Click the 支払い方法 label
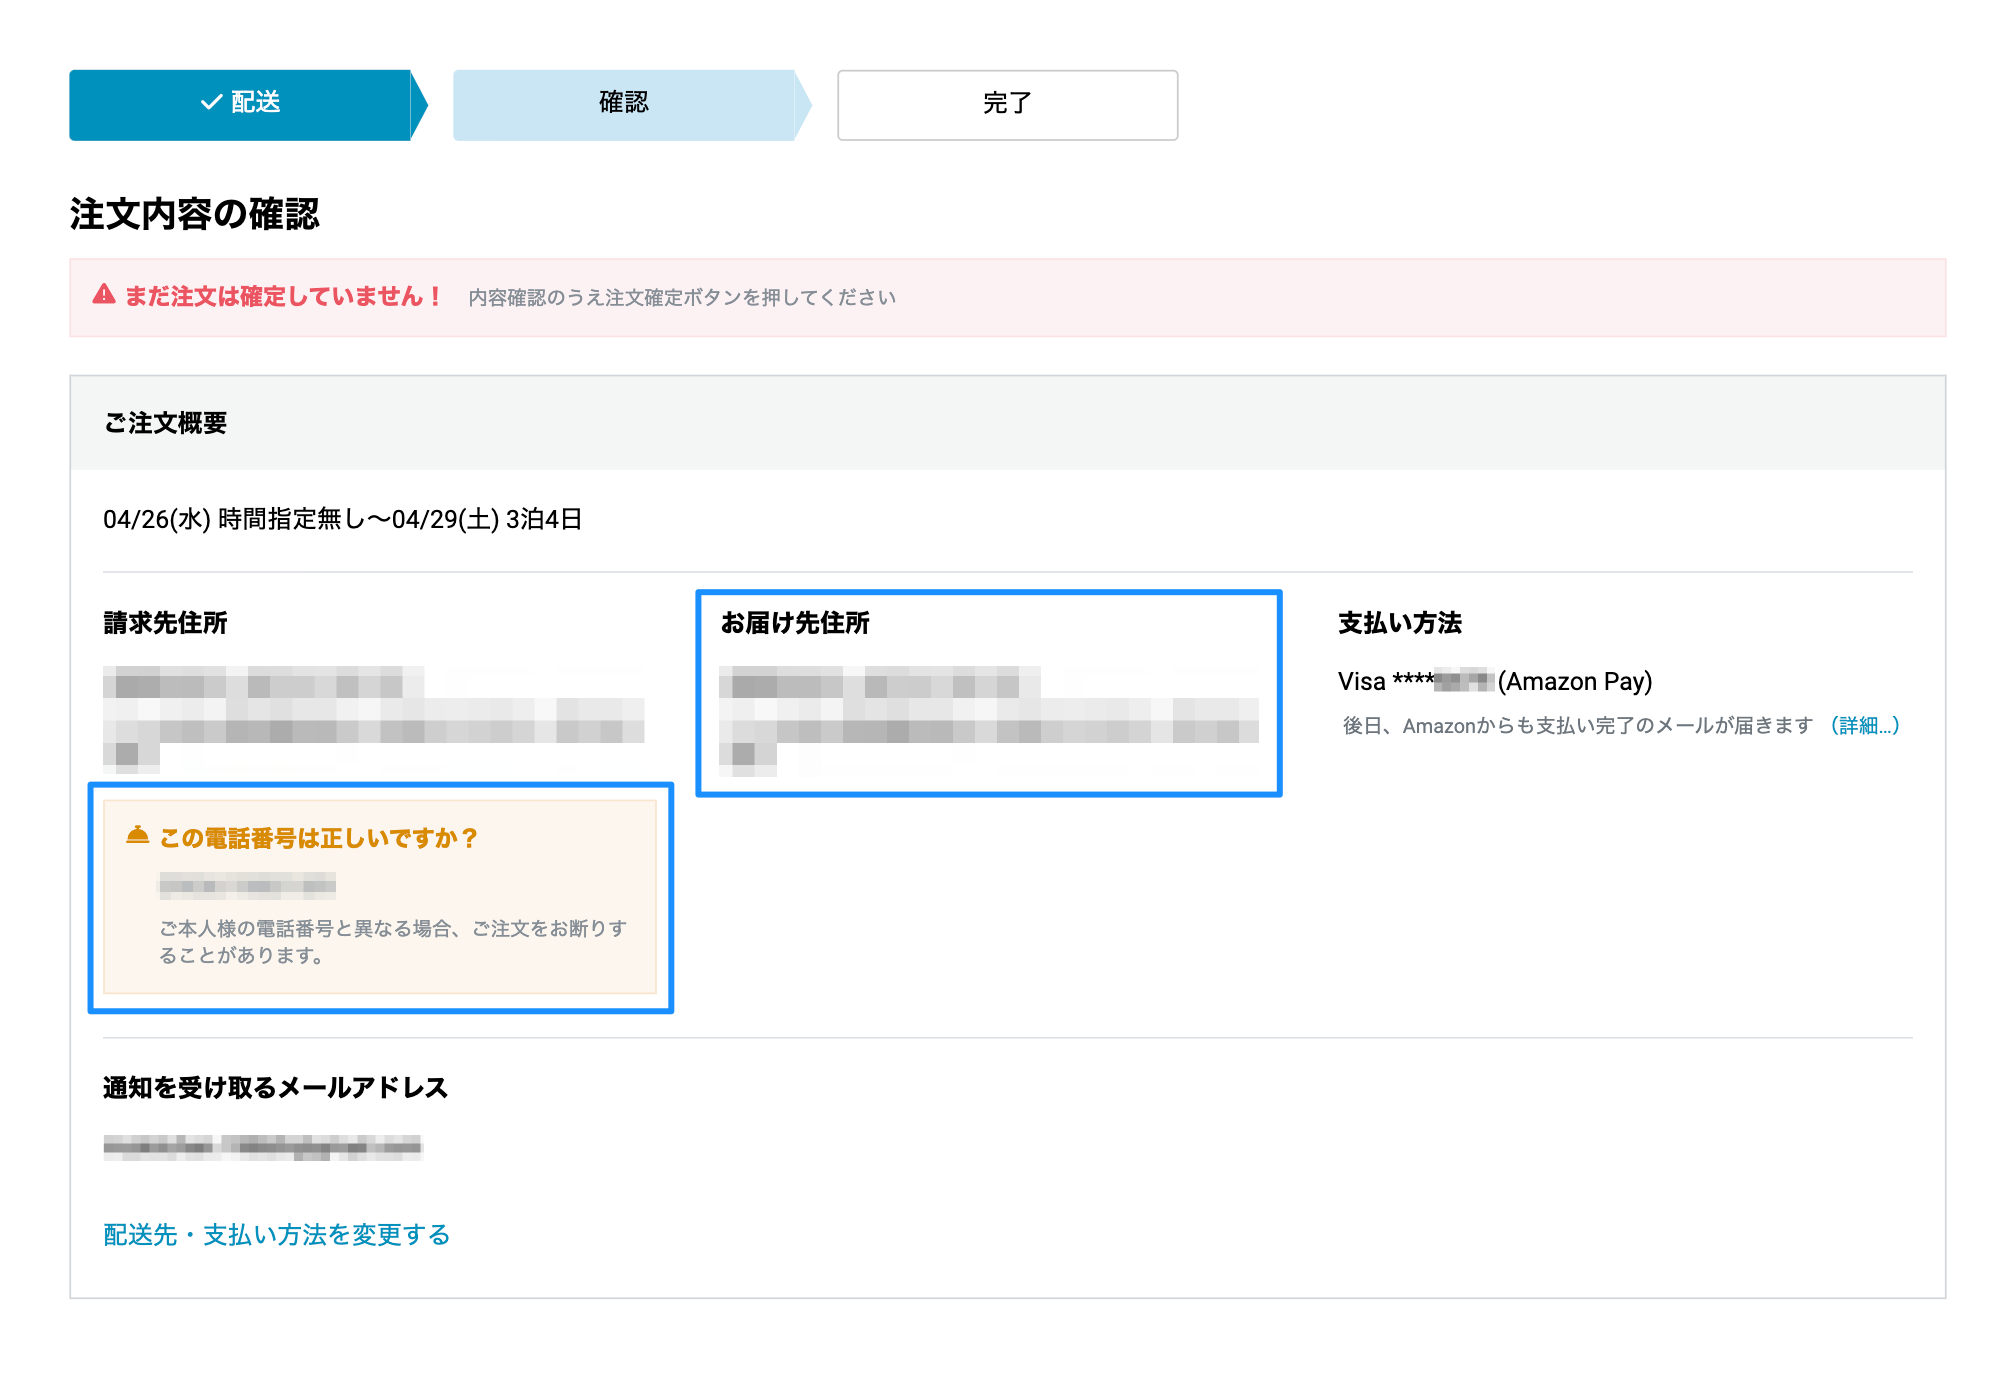2016x1374 pixels. point(1400,623)
